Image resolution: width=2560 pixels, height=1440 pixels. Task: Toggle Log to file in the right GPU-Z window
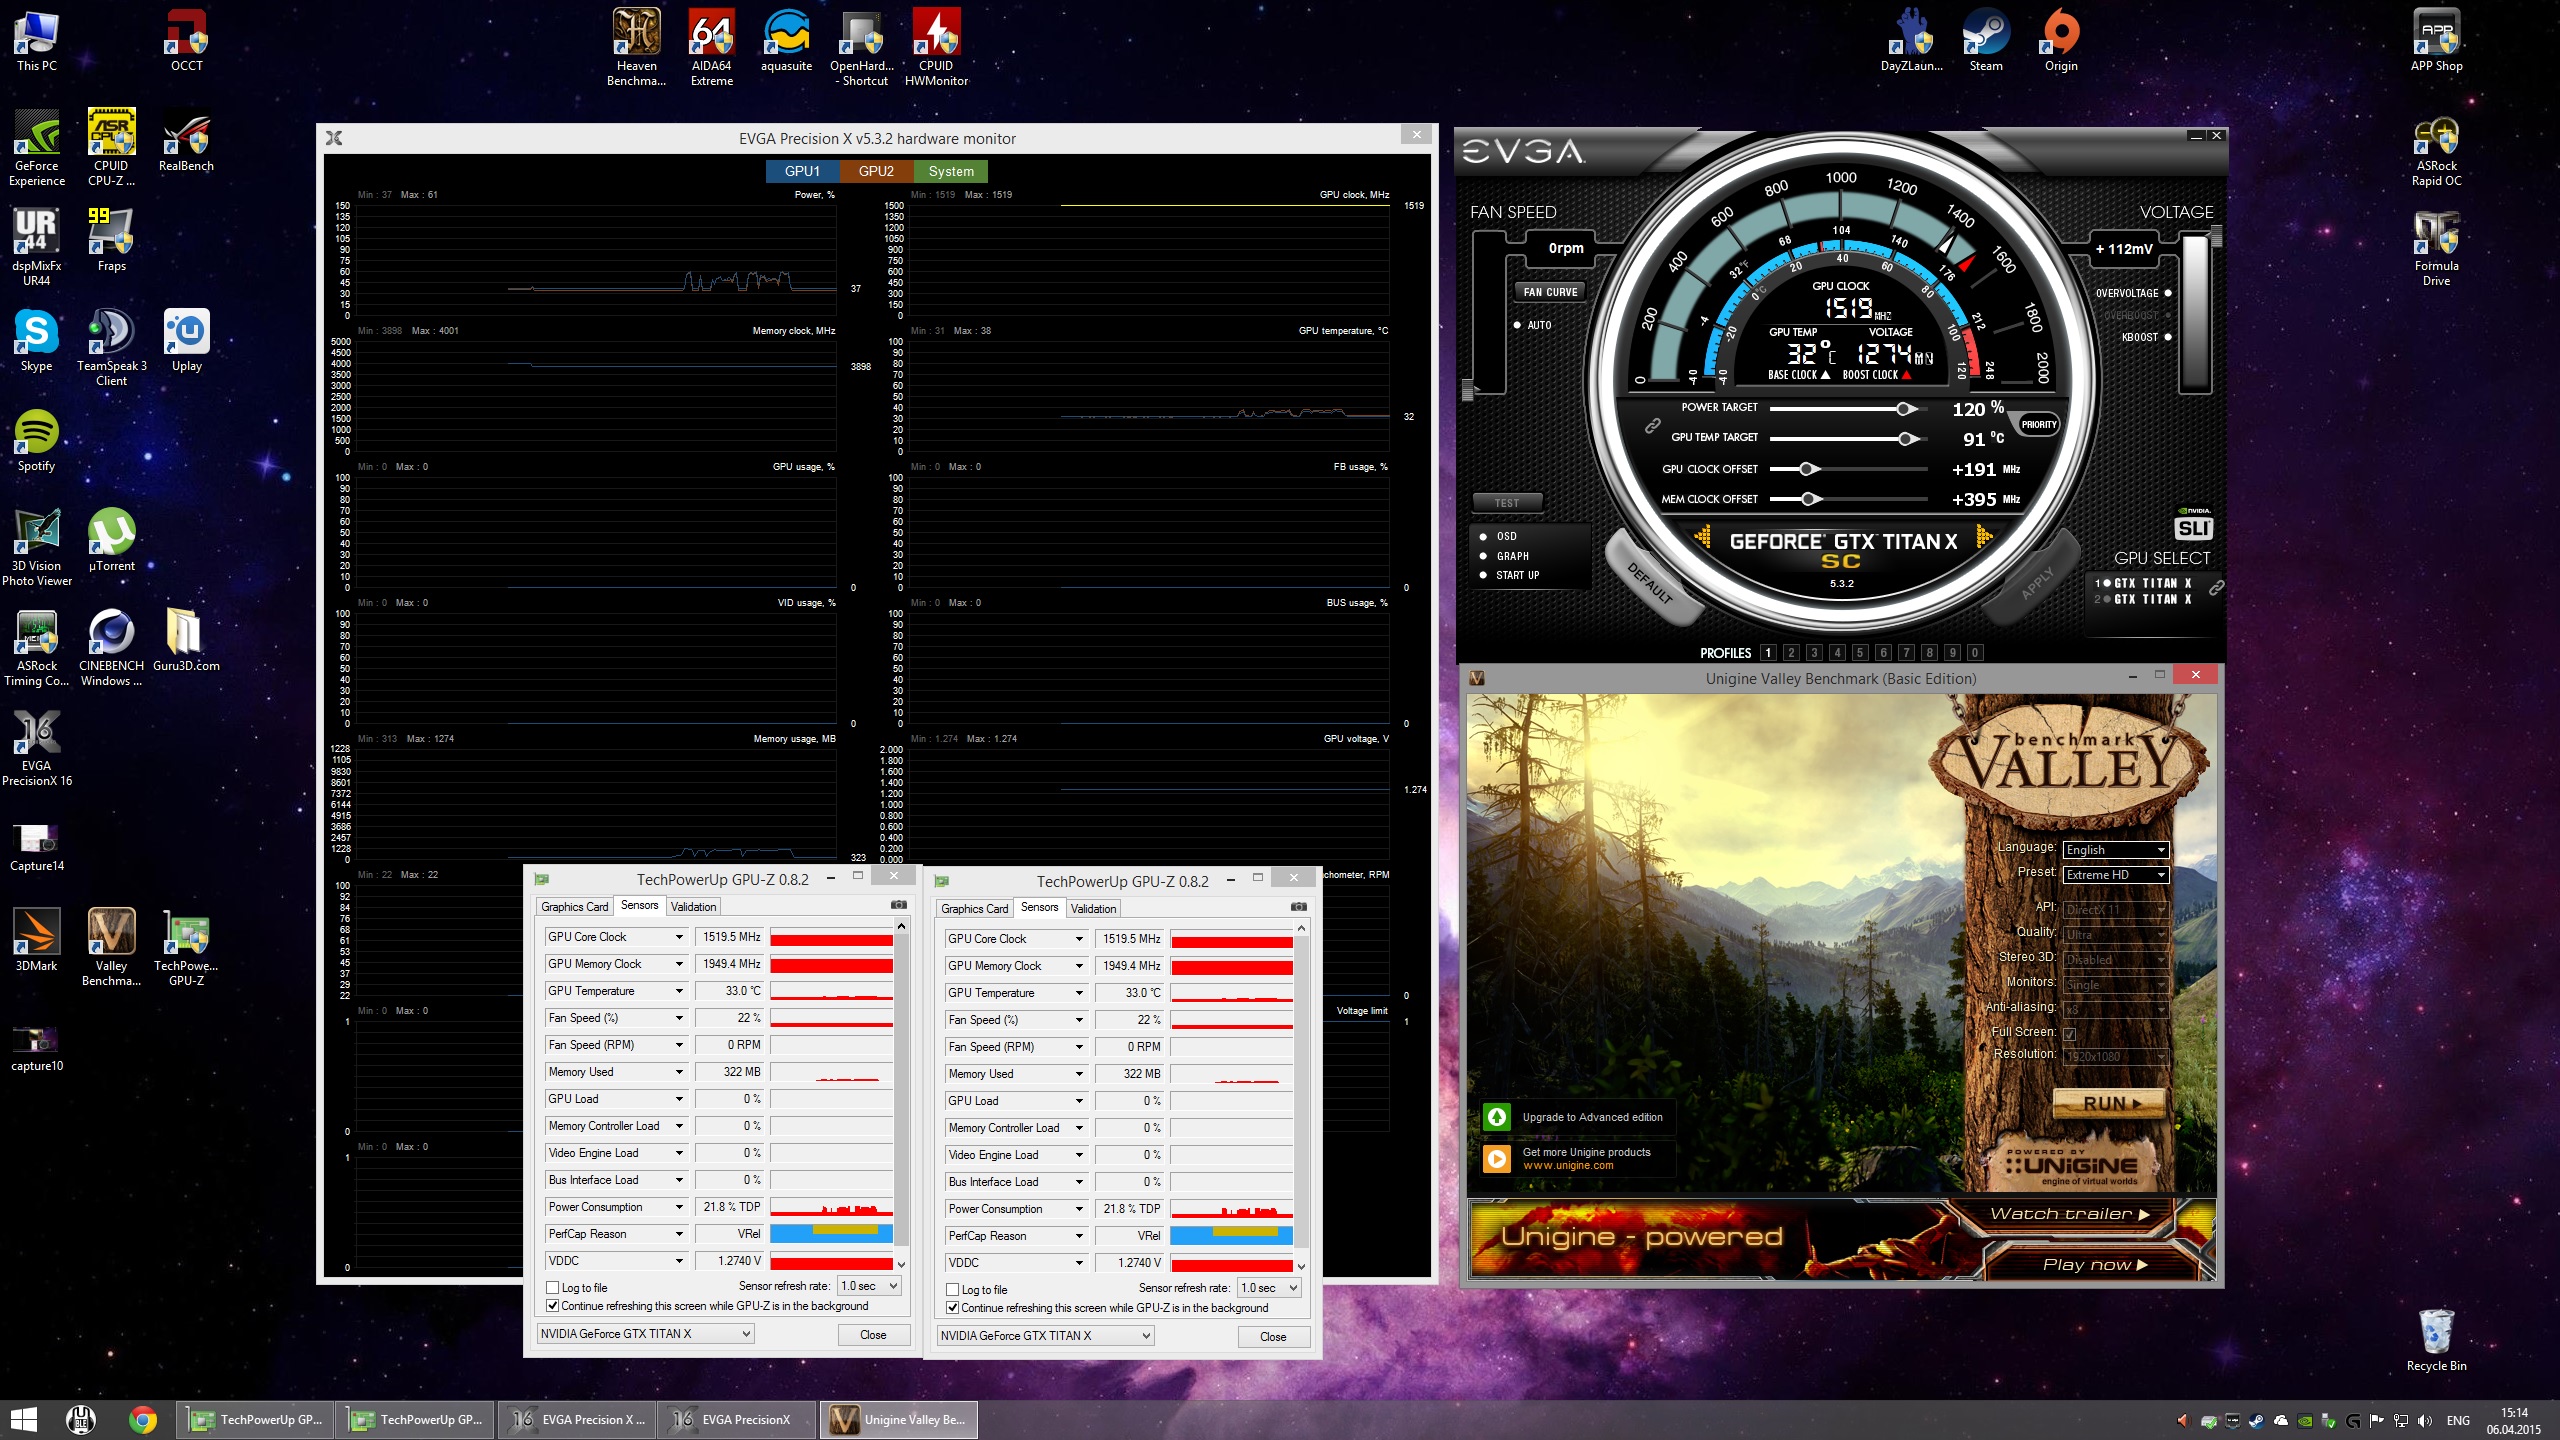tap(953, 1290)
